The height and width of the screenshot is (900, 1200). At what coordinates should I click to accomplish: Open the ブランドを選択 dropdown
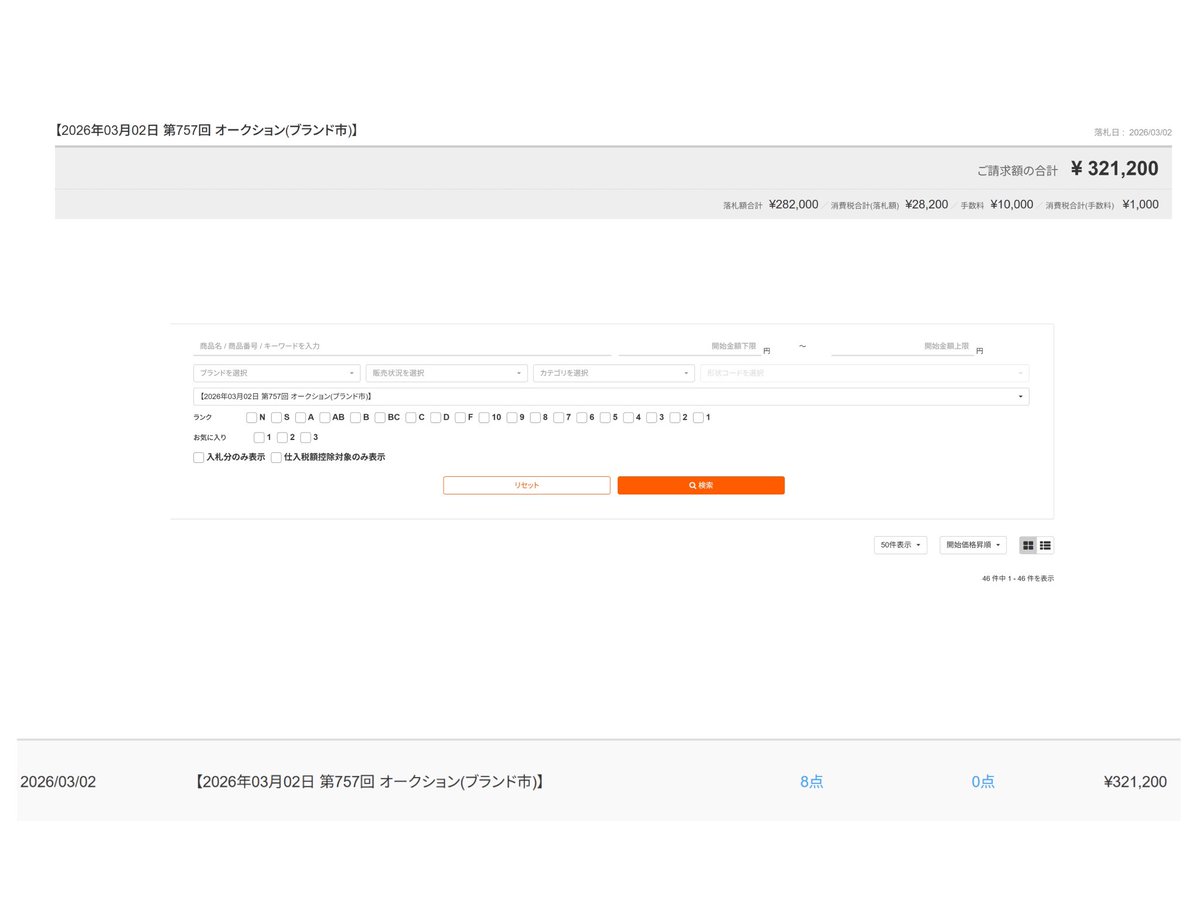(276, 373)
